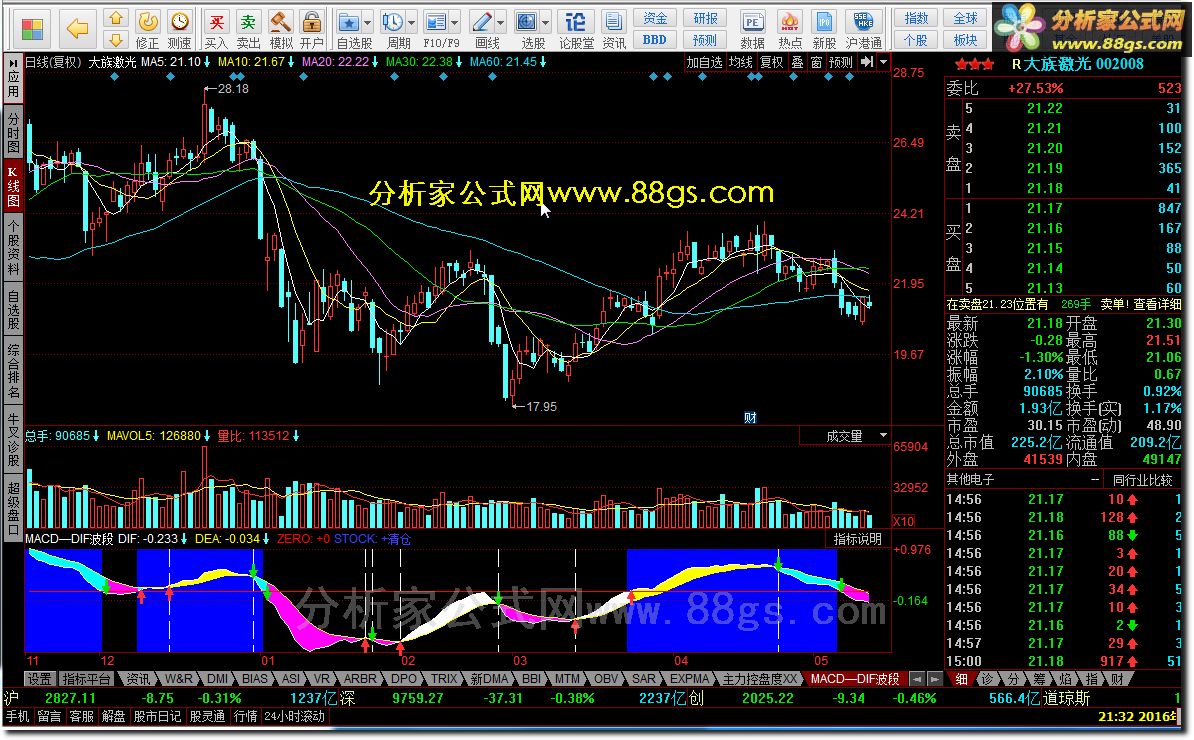The width and height of the screenshot is (1194, 740).
Task: Click the 资金 funds button
Action: tap(655, 18)
